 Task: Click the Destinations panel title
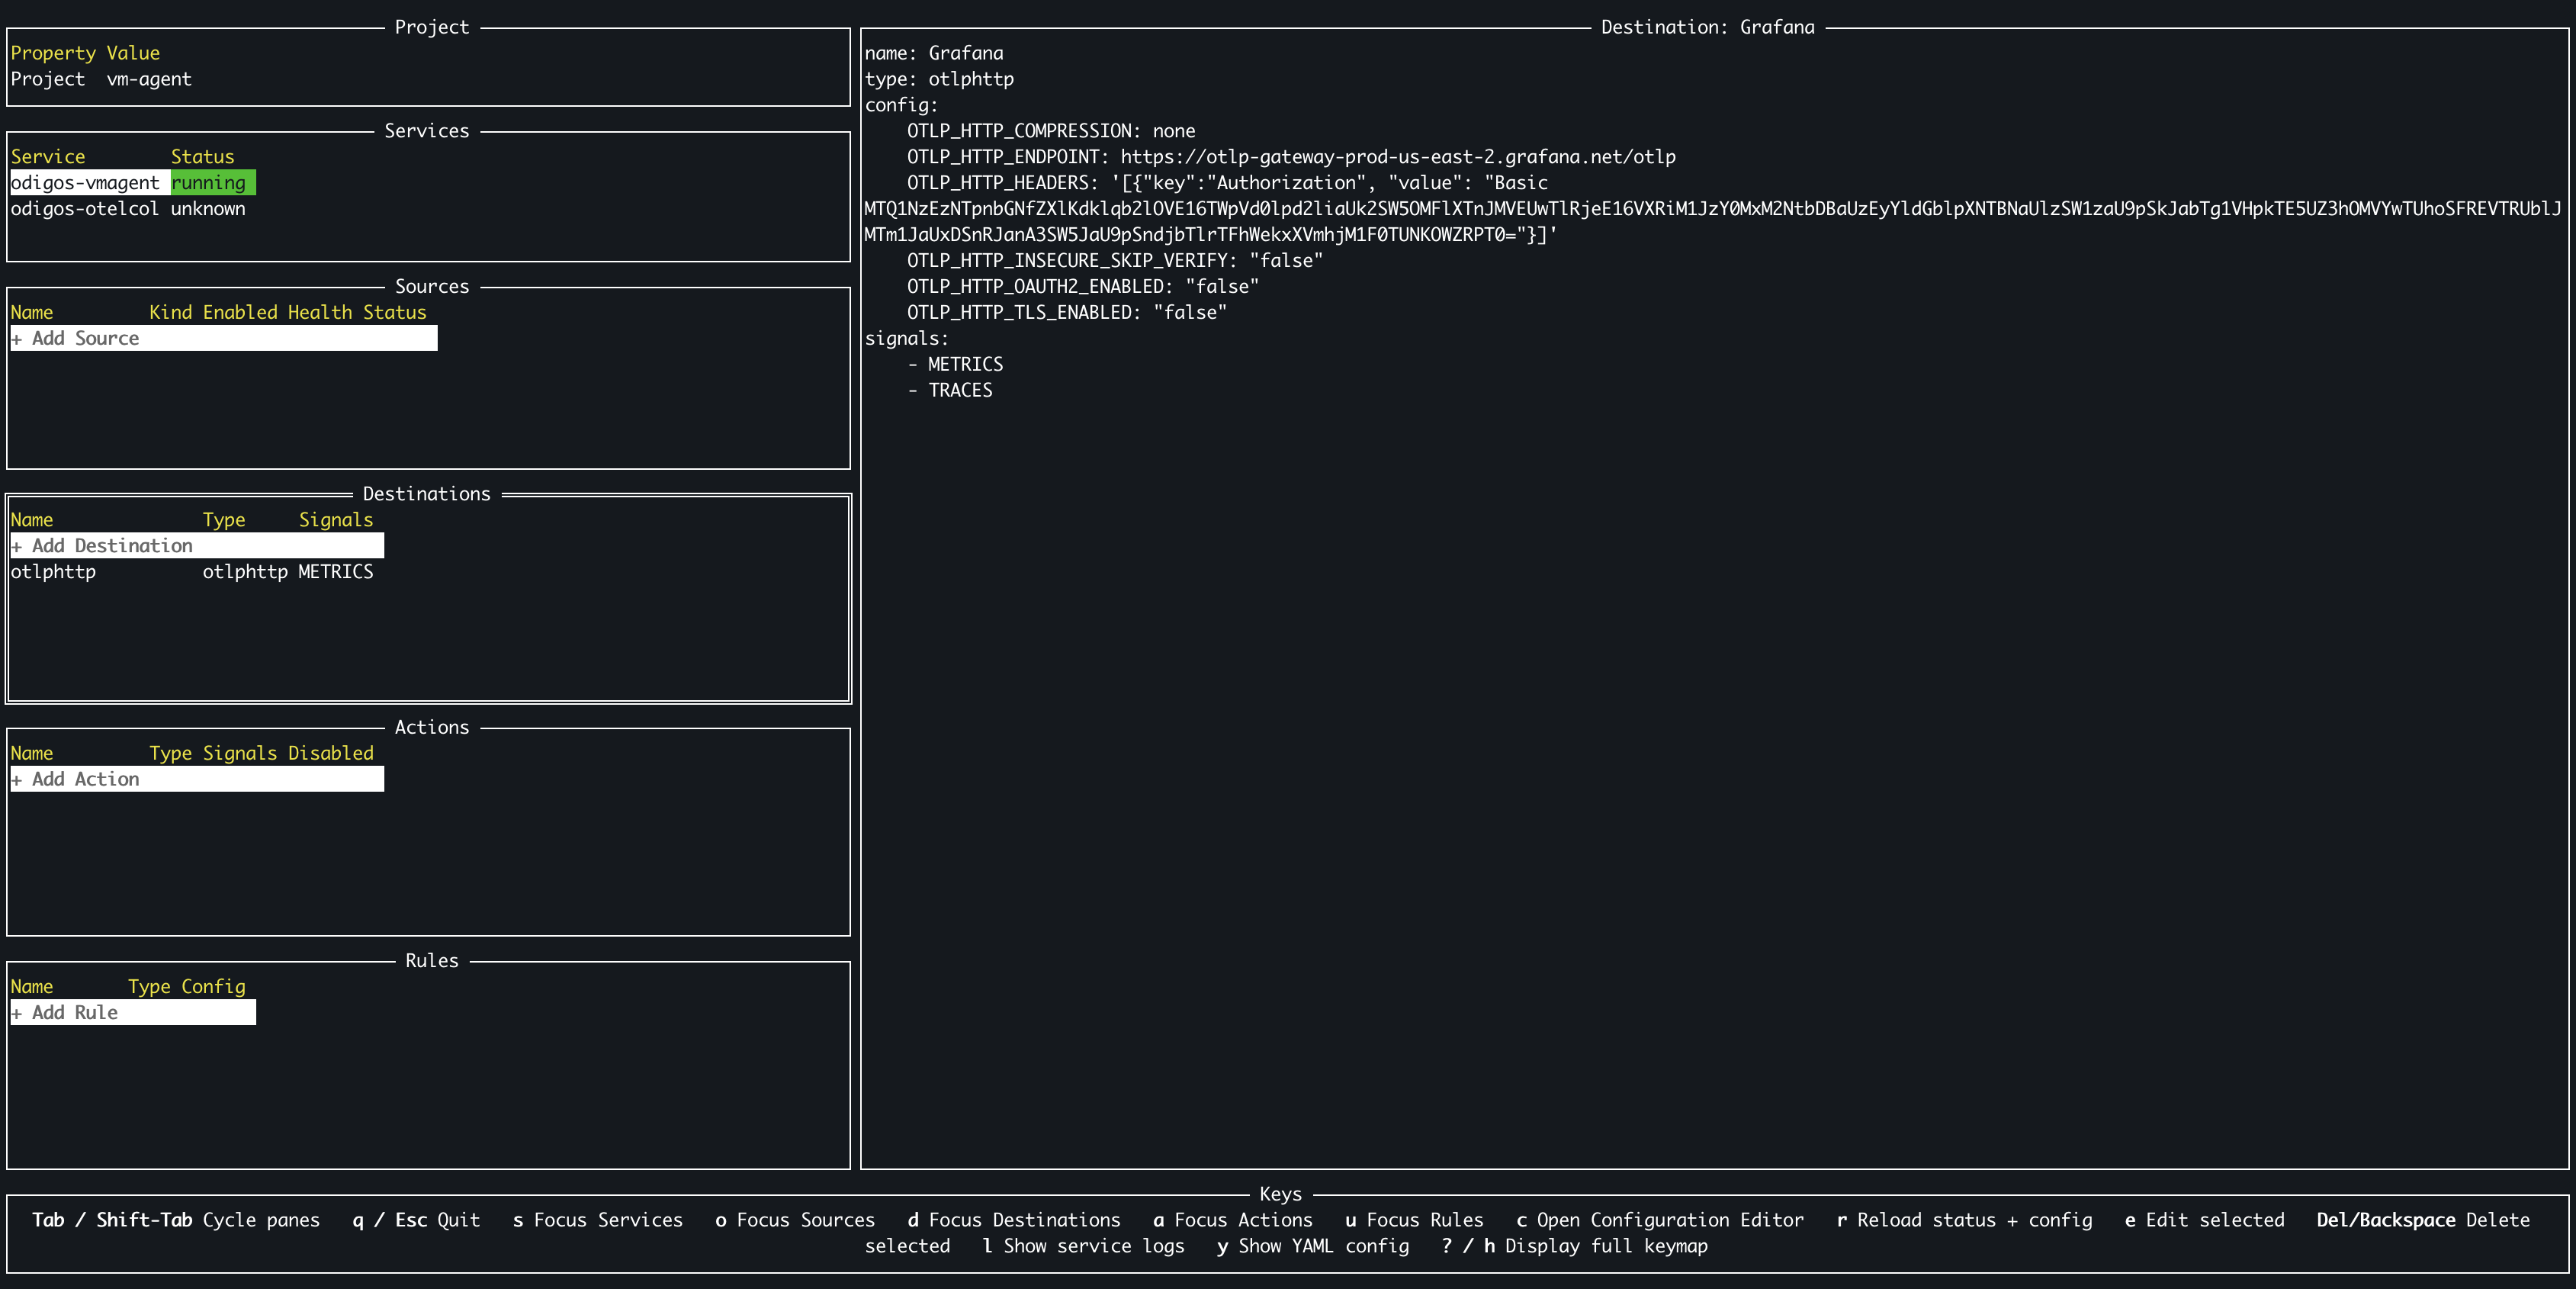pos(427,494)
